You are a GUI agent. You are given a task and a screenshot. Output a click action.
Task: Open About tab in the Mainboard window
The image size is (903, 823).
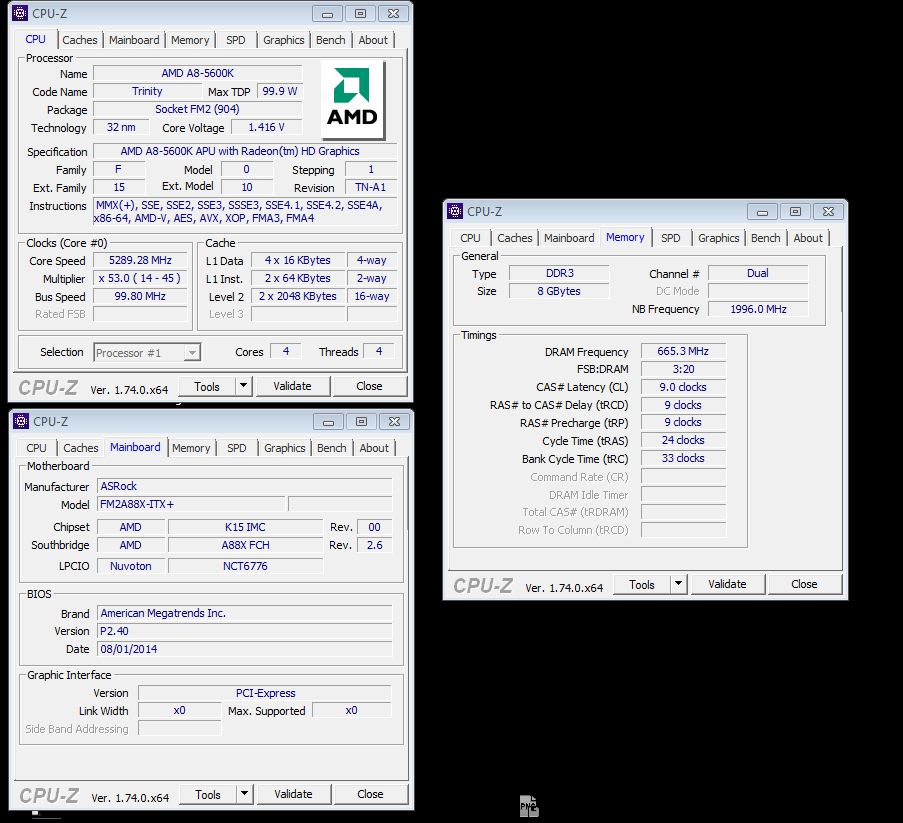pyautogui.click(x=374, y=448)
